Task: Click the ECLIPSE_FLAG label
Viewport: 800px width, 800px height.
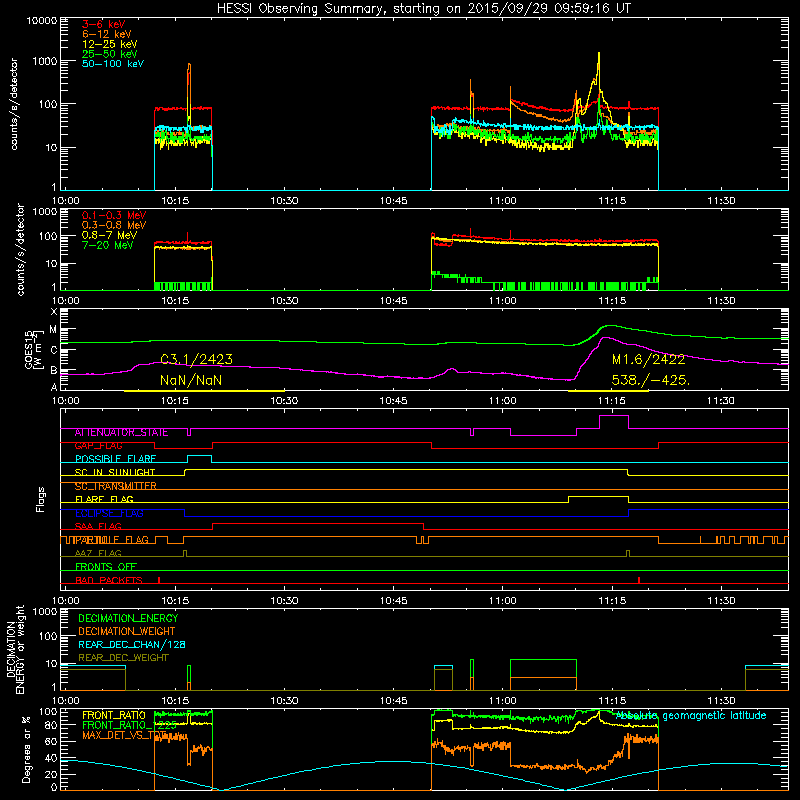Action: pyautogui.click(x=109, y=513)
